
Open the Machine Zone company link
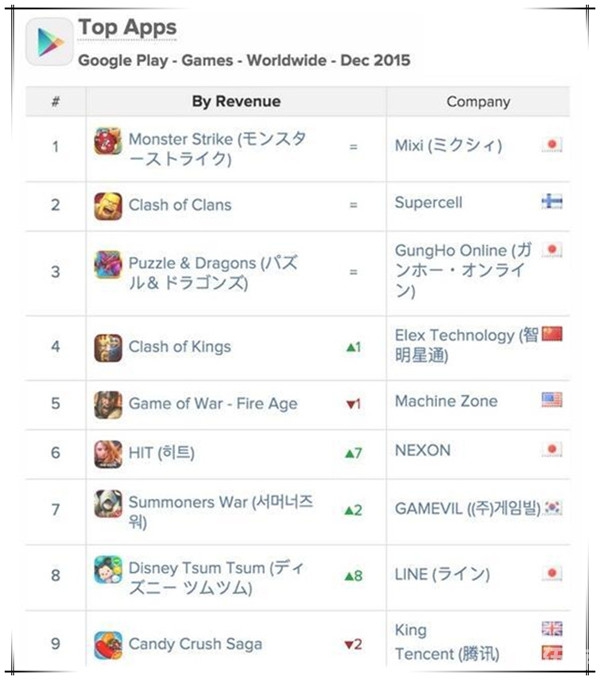[x=446, y=401]
